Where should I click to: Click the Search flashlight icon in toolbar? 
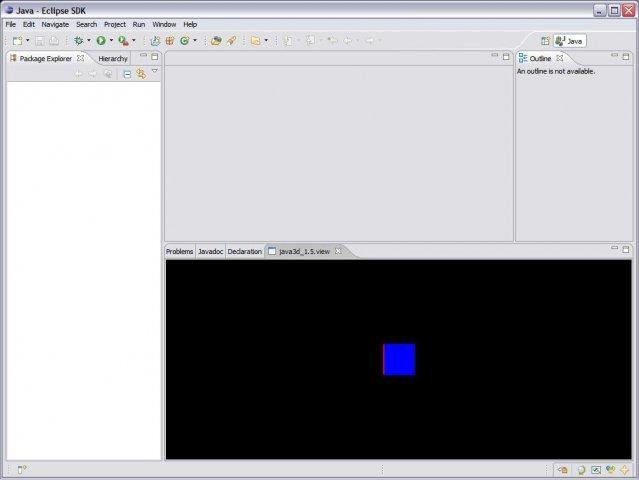pos(231,41)
